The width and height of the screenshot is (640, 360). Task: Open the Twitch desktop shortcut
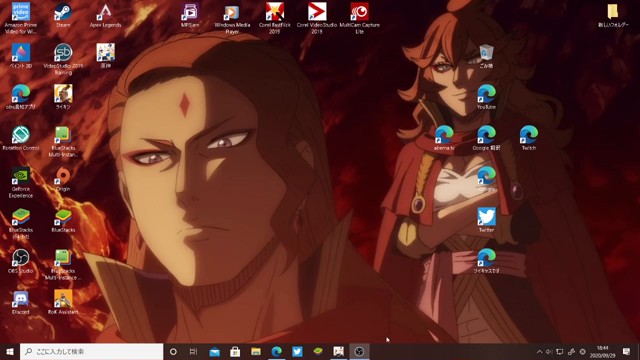pyautogui.click(x=529, y=138)
